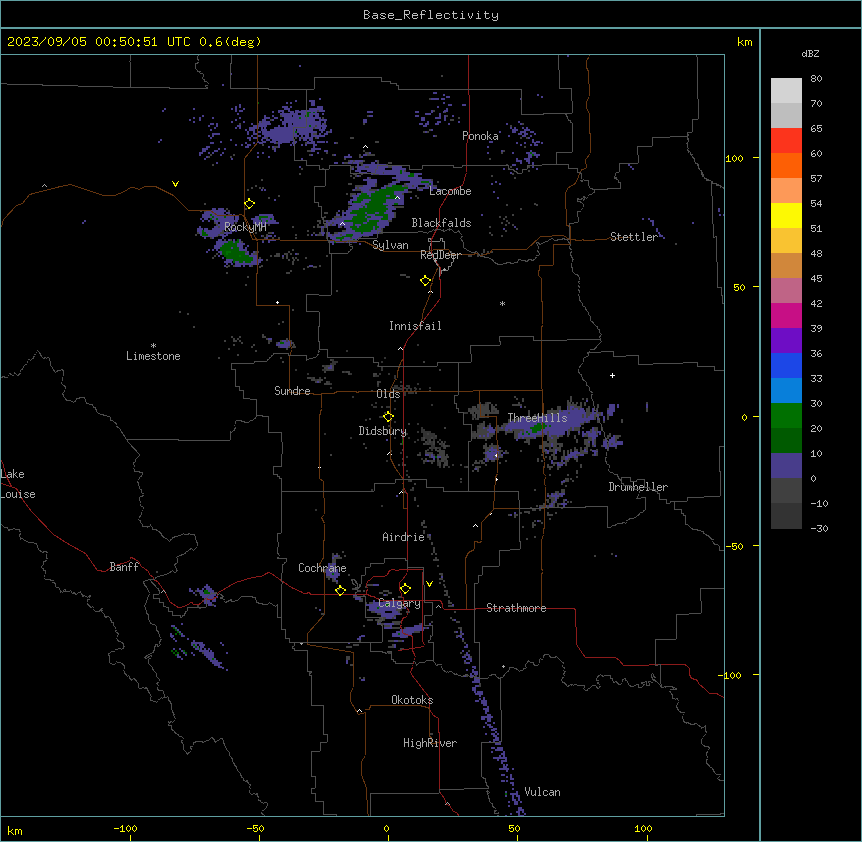Click the -50 tick on the right axis
Screen dimensions: 862x842
click(x=734, y=546)
